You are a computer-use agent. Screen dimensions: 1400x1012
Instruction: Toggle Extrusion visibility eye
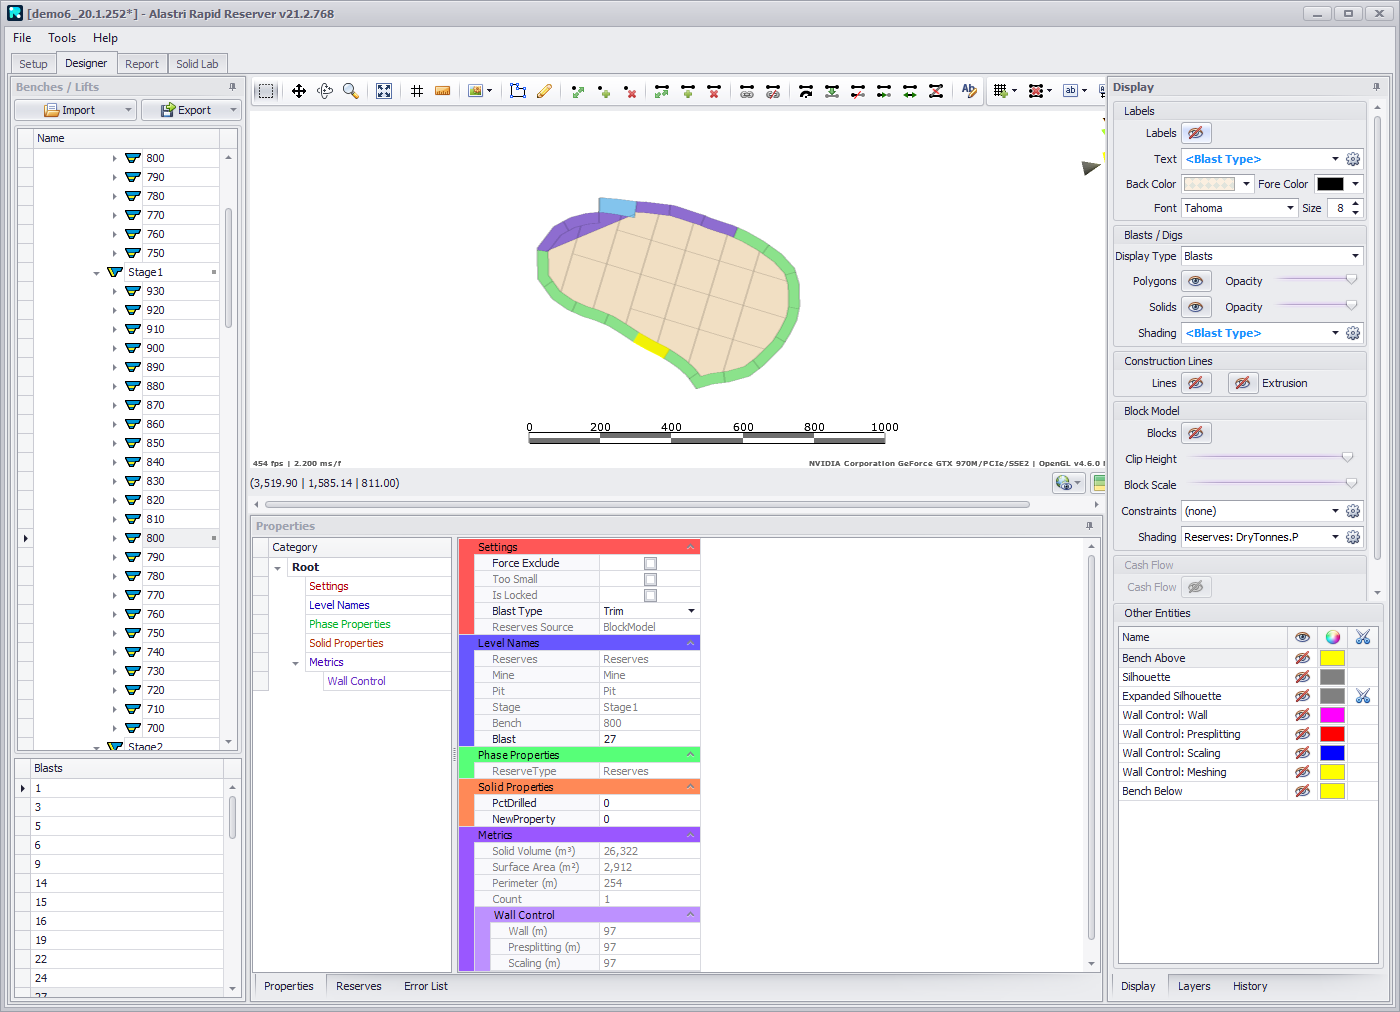(1243, 383)
